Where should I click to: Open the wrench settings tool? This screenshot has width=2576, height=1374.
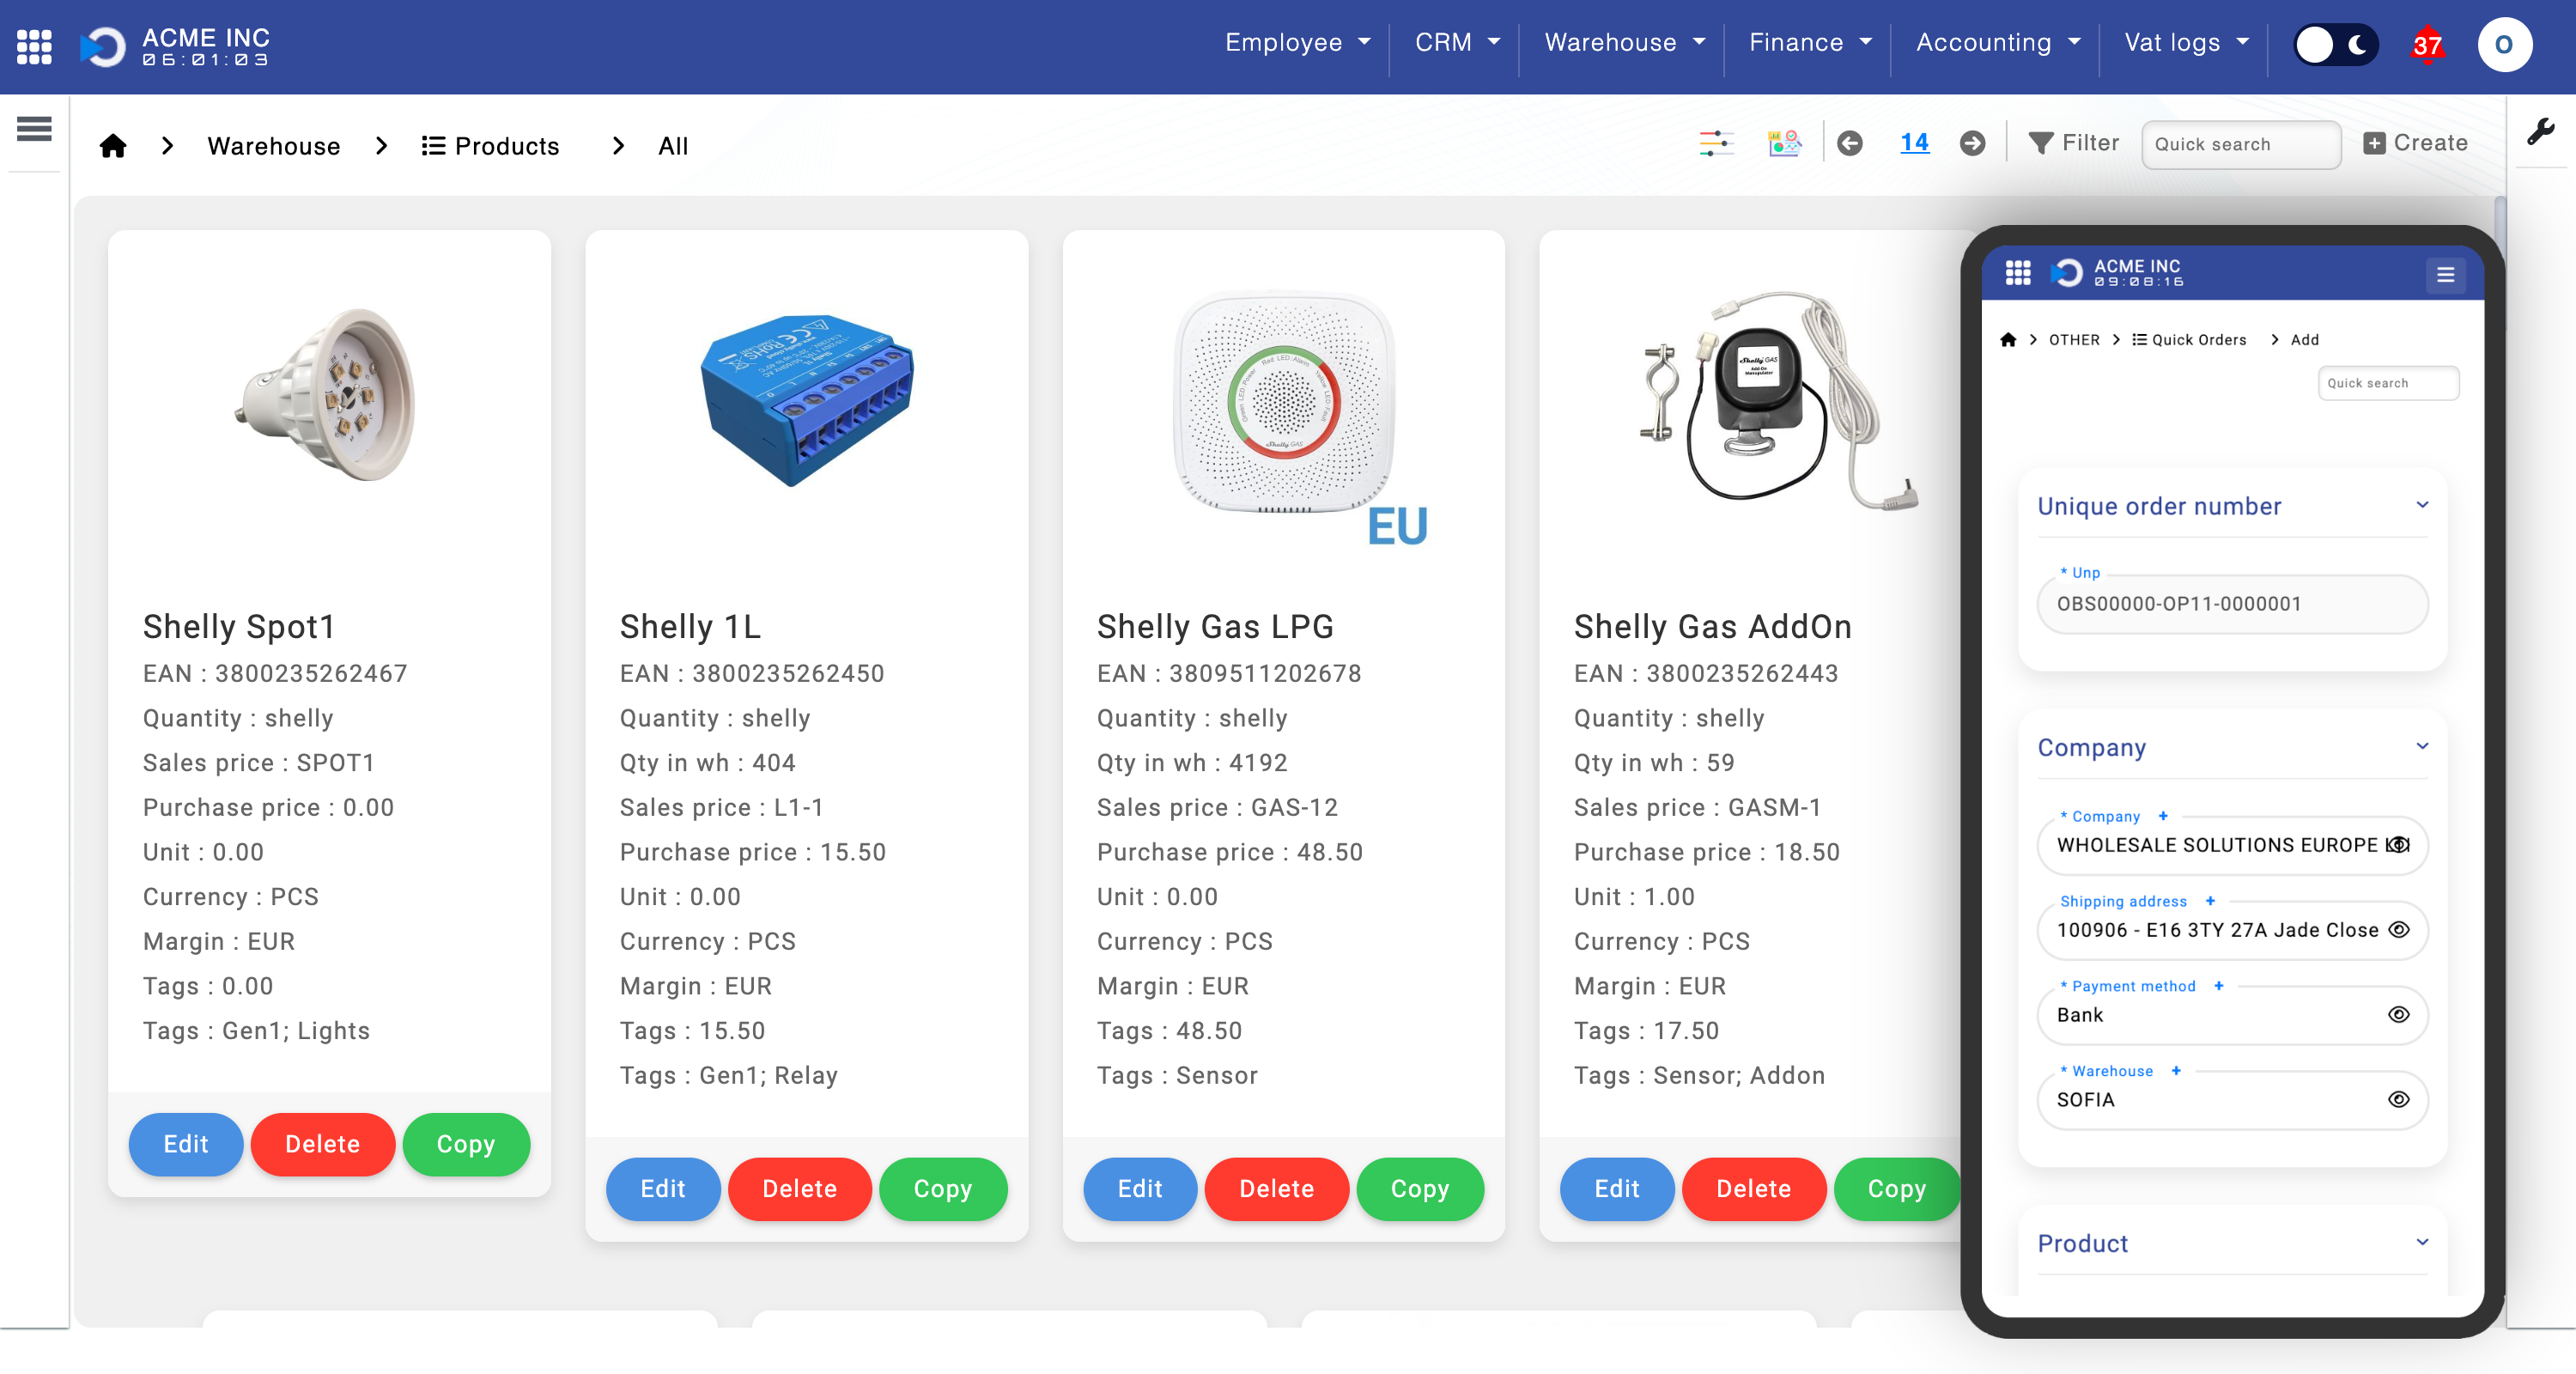click(x=2541, y=131)
